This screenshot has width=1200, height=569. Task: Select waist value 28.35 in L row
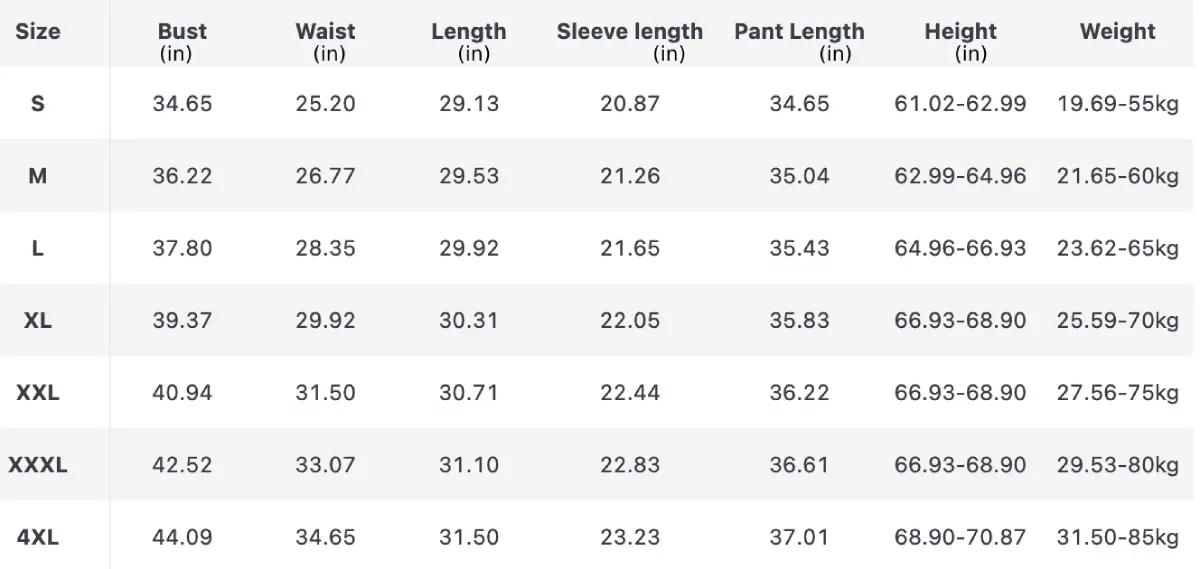tap(325, 248)
